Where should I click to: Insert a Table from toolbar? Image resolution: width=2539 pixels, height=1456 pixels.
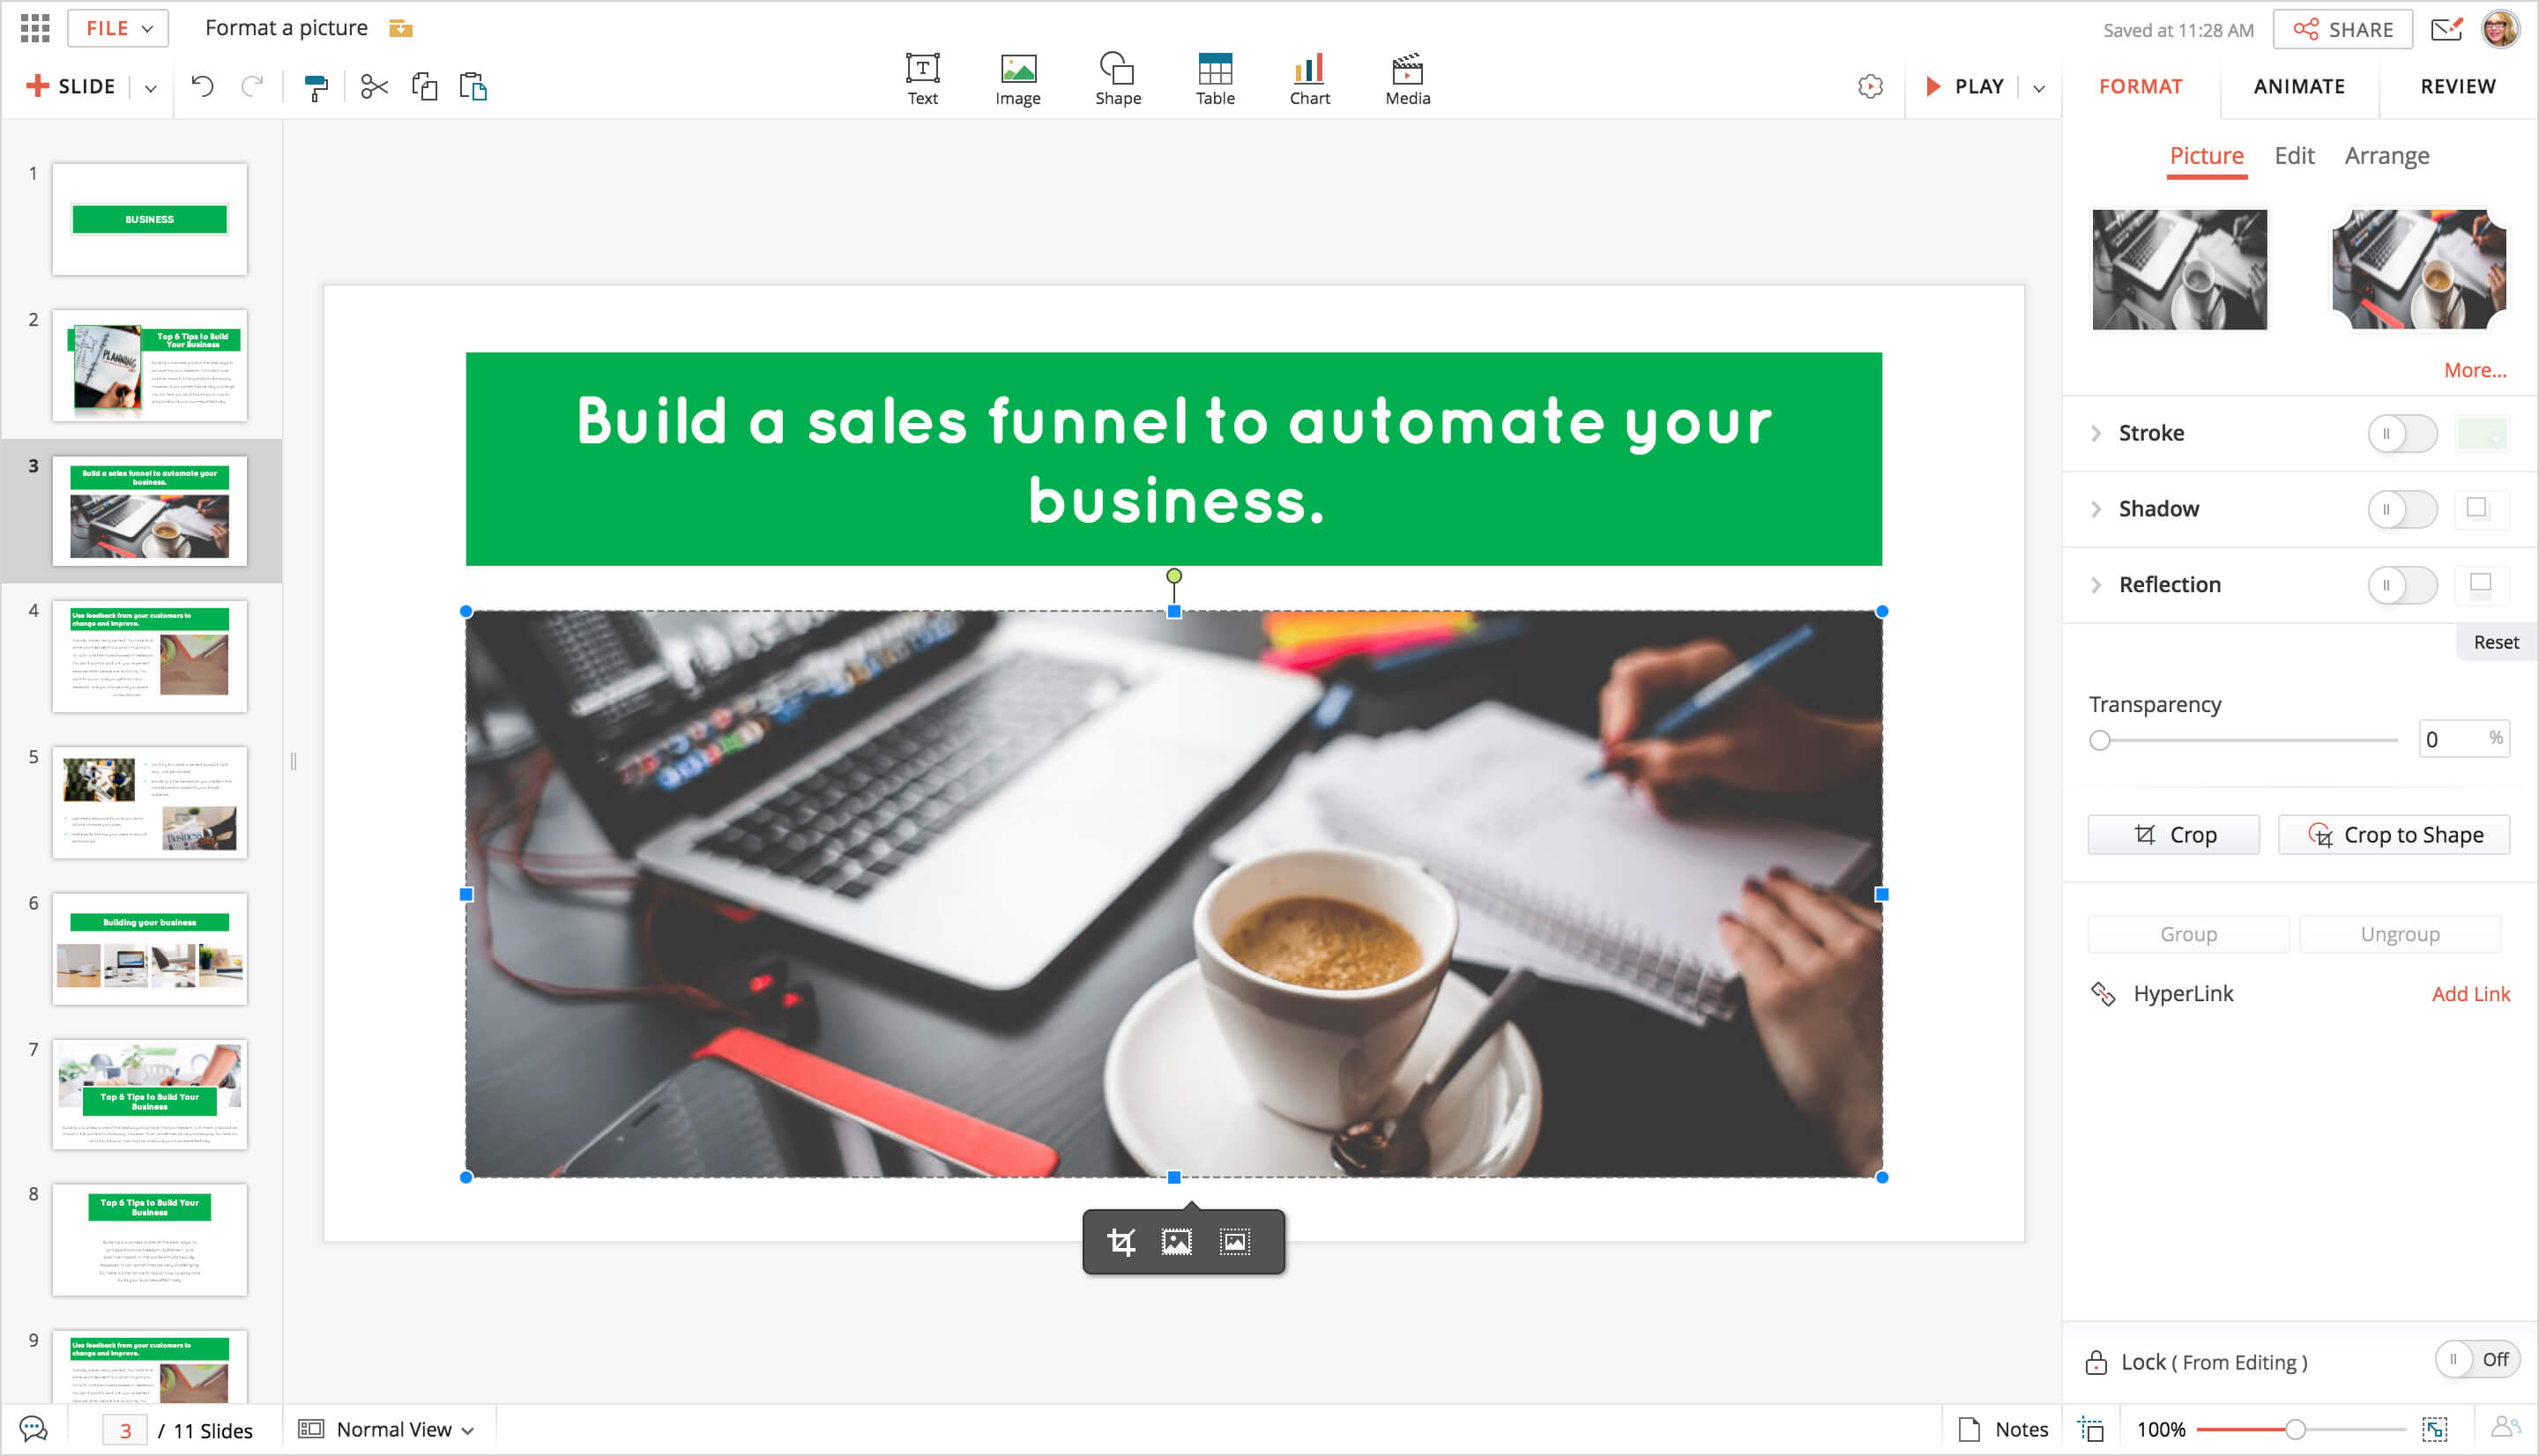coord(1215,79)
